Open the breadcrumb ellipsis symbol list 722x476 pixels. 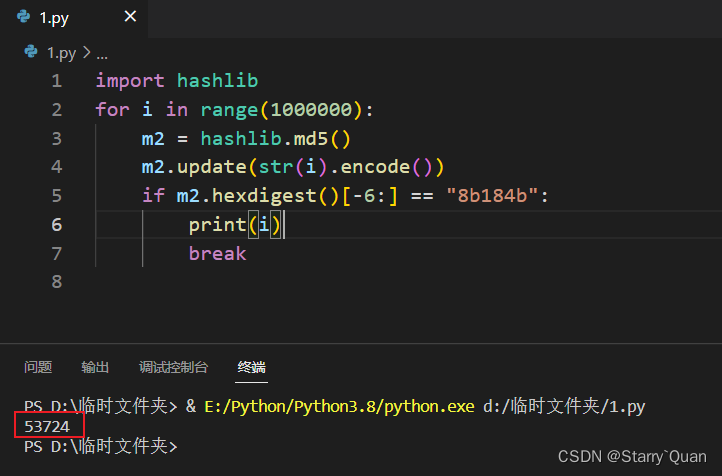102,56
